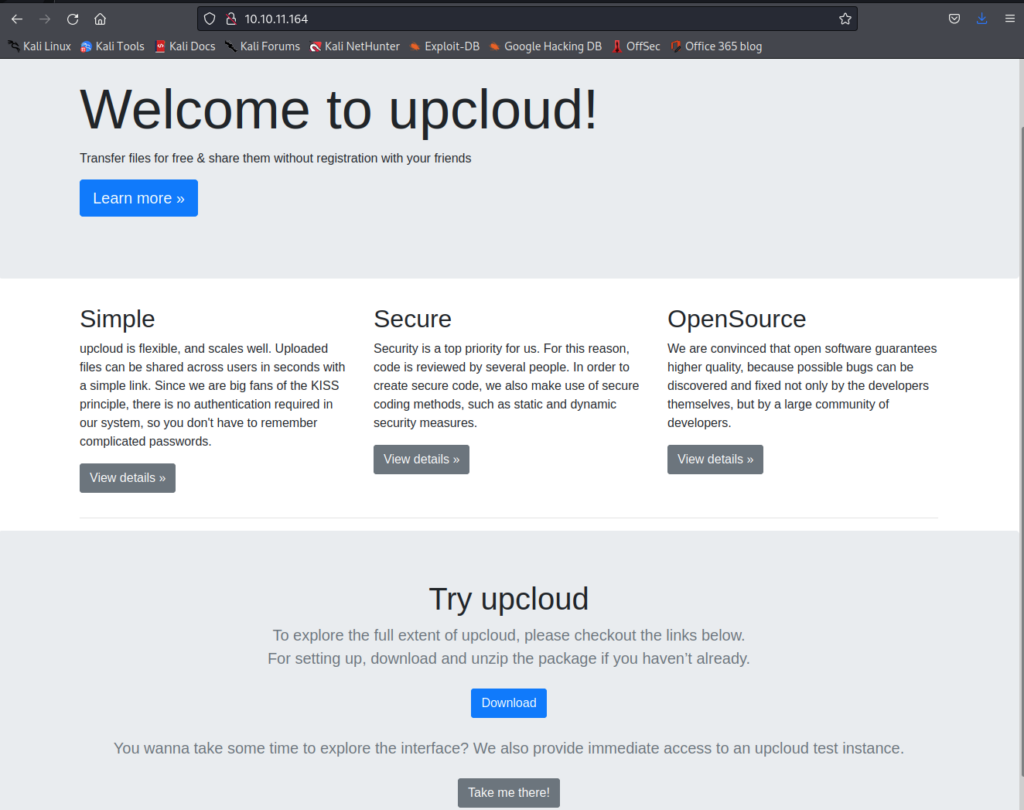Click the 'Transfer files for free' tagline
1024x810 pixels.
(x=276, y=158)
